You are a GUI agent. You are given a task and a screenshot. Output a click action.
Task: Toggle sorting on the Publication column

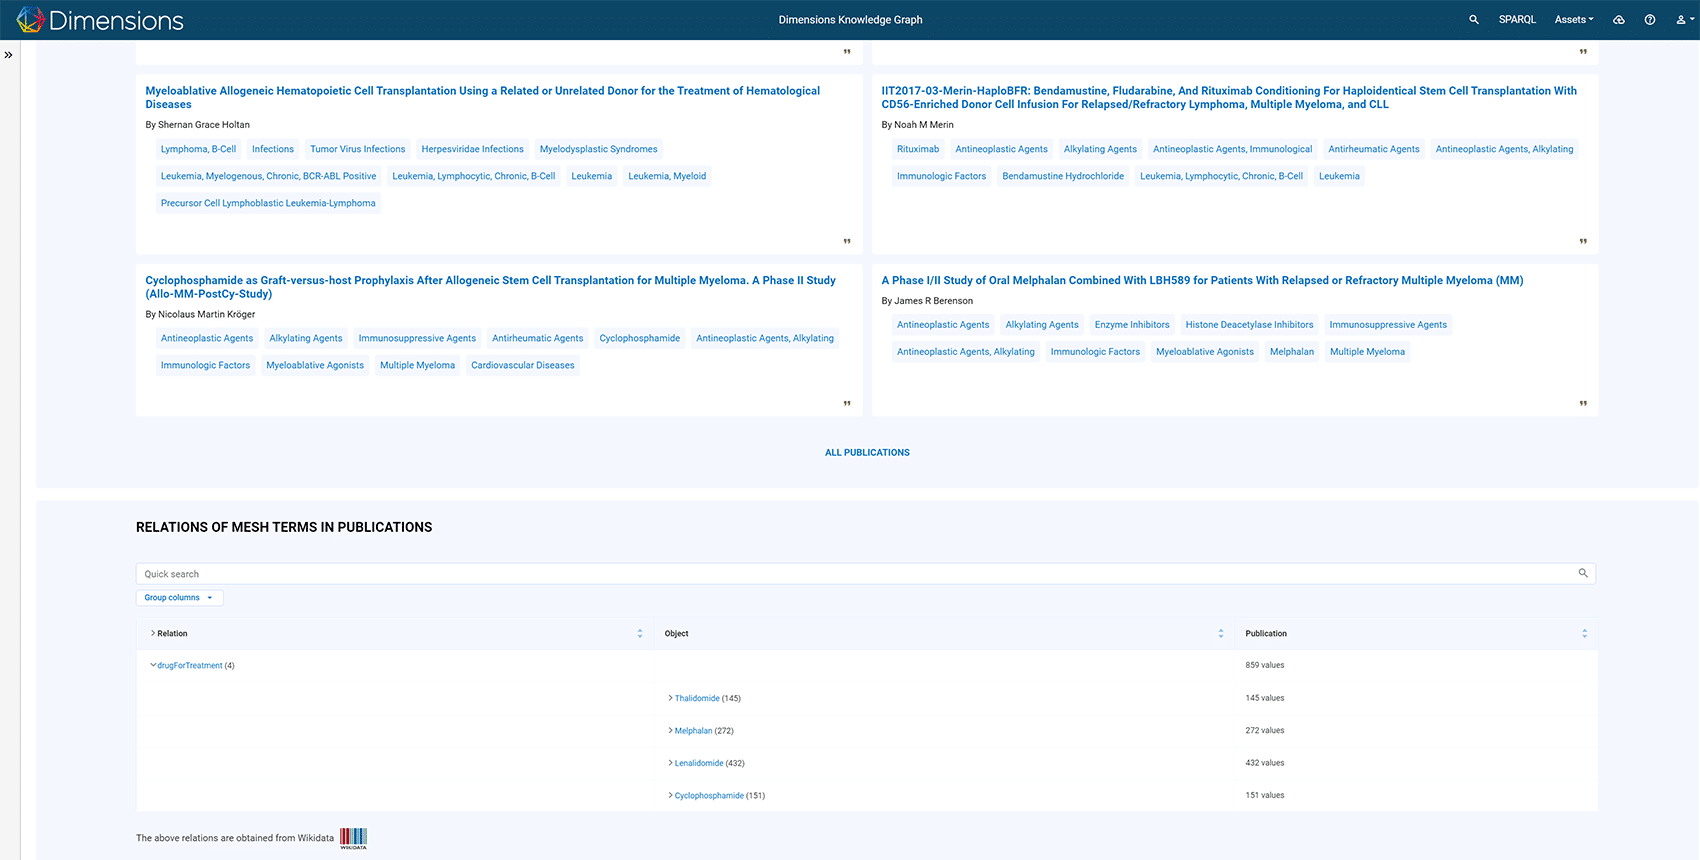point(1584,634)
